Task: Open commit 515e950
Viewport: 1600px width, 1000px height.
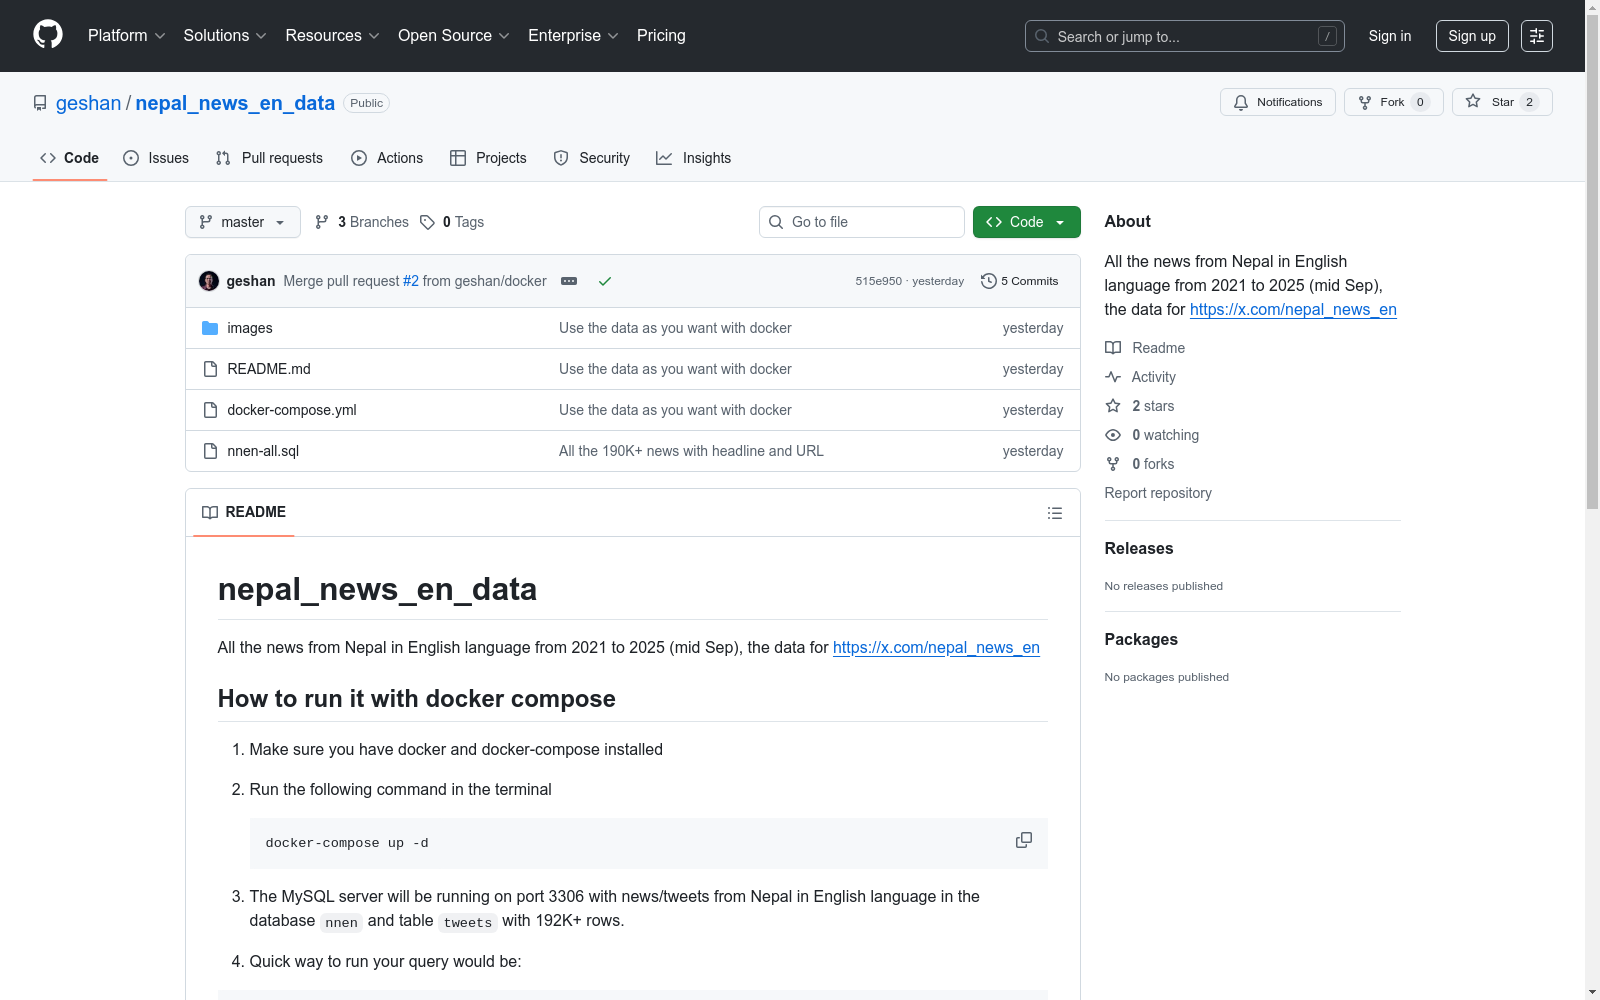Action: 878,281
